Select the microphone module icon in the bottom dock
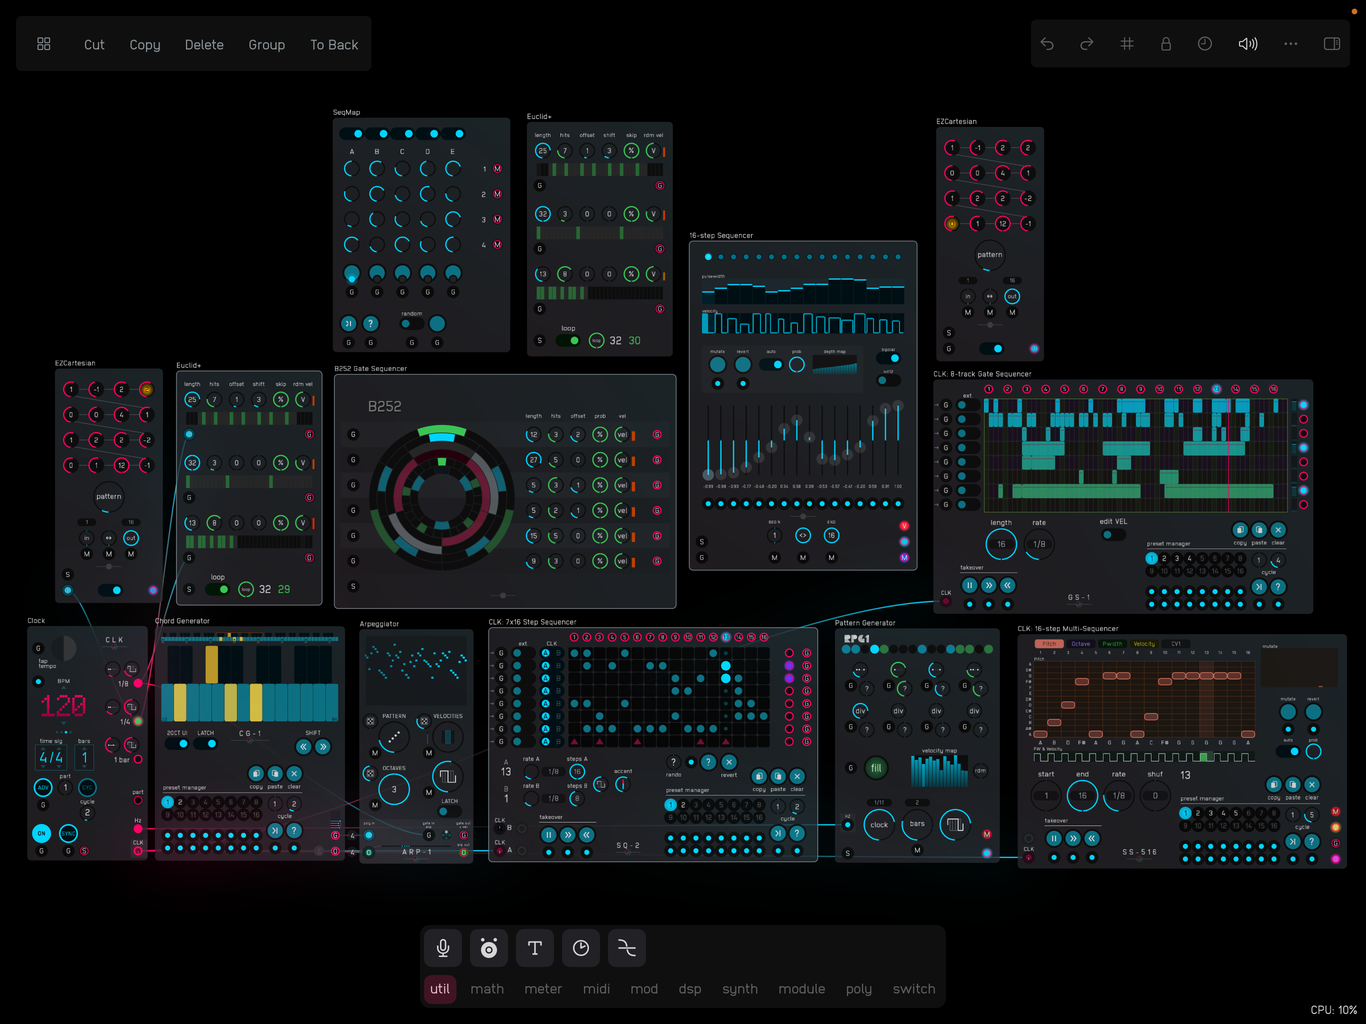Image resolution: width=1366 pixels, height=1024 pixels. pyautogui.click(x=443, y=948)
